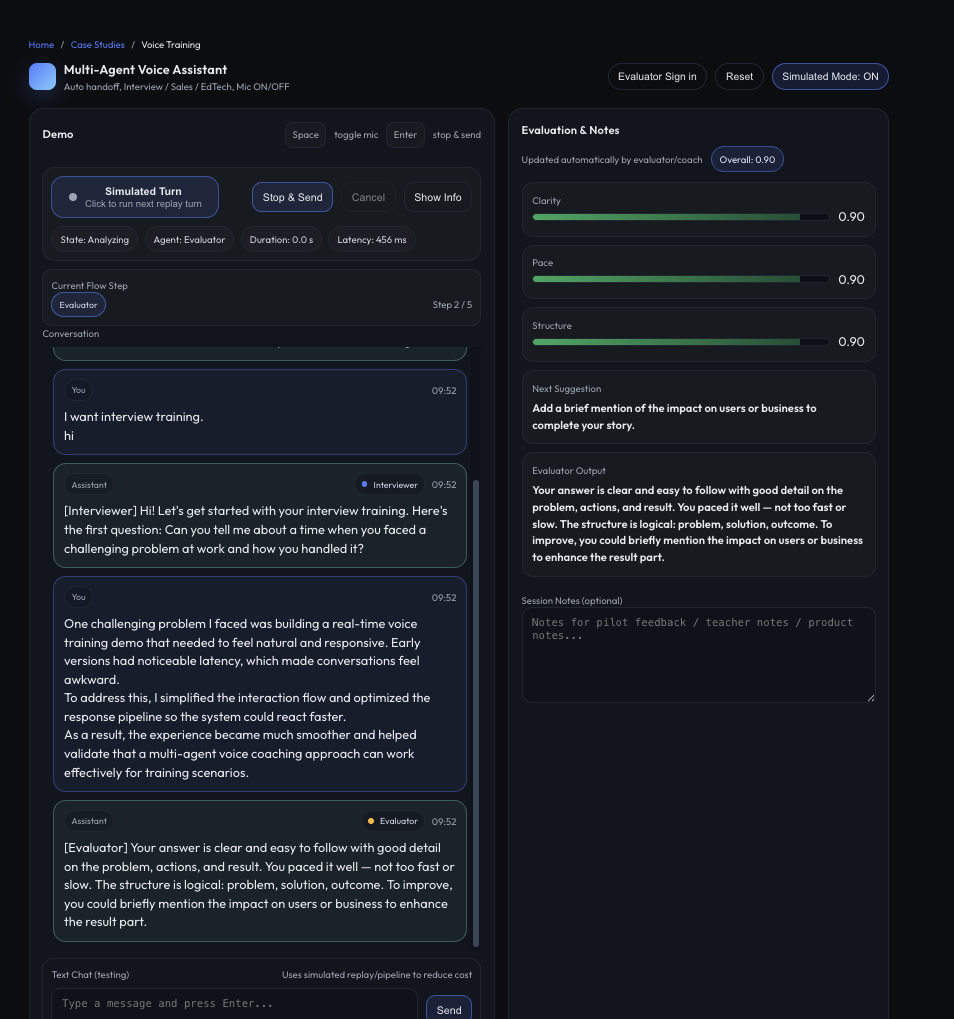Viewport: 954px width, 1019px height.
Task: Go to Home breadcrumb link
Action: click(x=41, y=45)
